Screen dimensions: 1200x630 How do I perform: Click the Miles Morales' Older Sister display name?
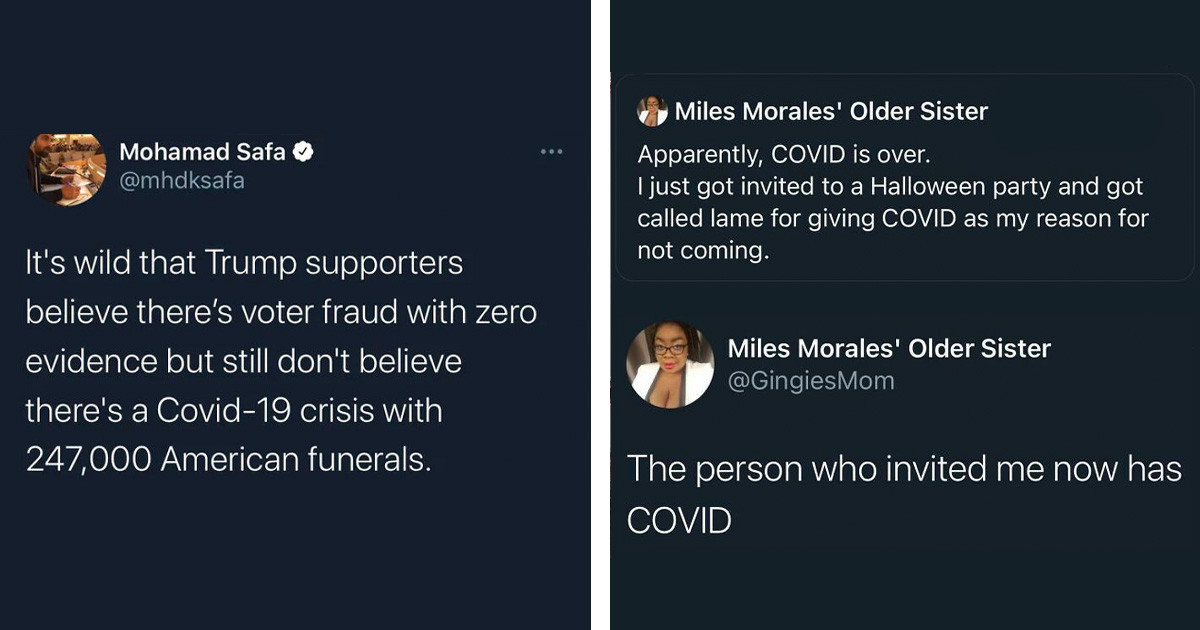(888, 349)
